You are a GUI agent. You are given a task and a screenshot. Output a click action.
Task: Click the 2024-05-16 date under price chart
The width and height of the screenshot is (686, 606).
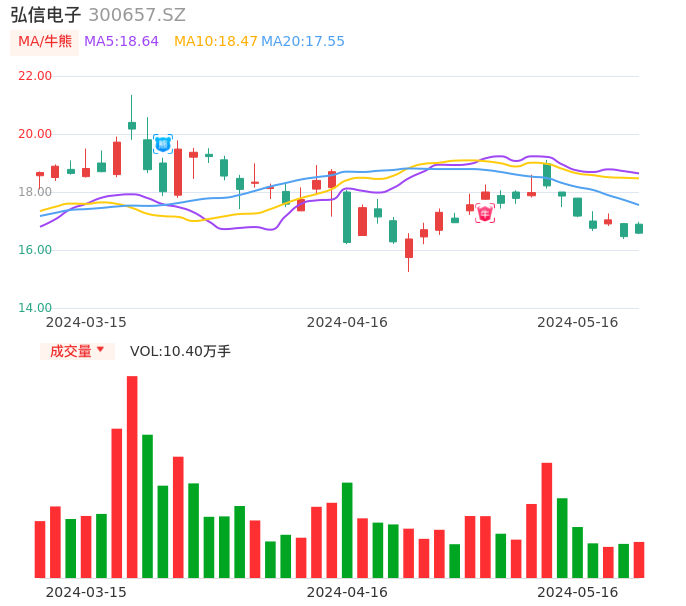[x=578, y=322]
